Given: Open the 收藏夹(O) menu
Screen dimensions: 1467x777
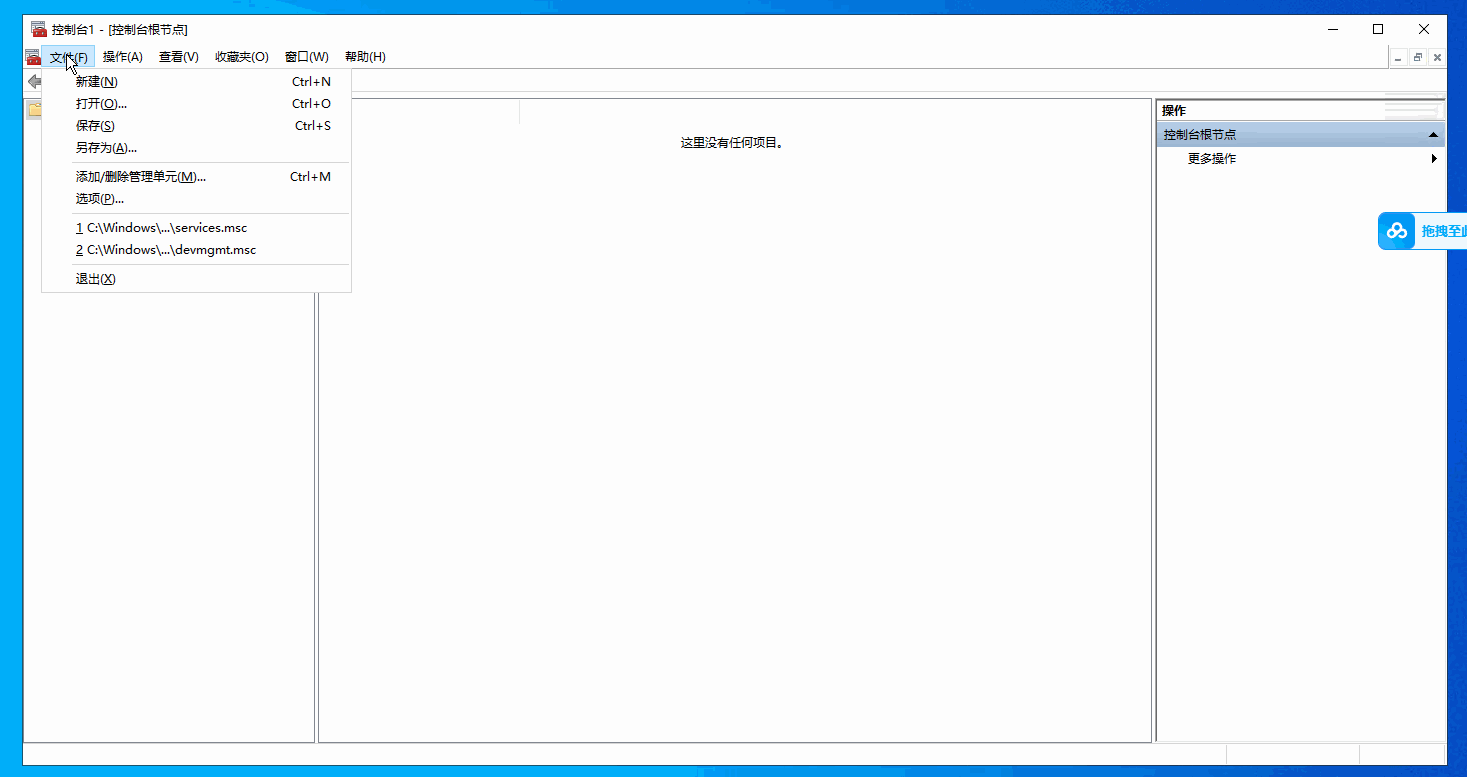Looking at the screenshot, I should (242, 57).
